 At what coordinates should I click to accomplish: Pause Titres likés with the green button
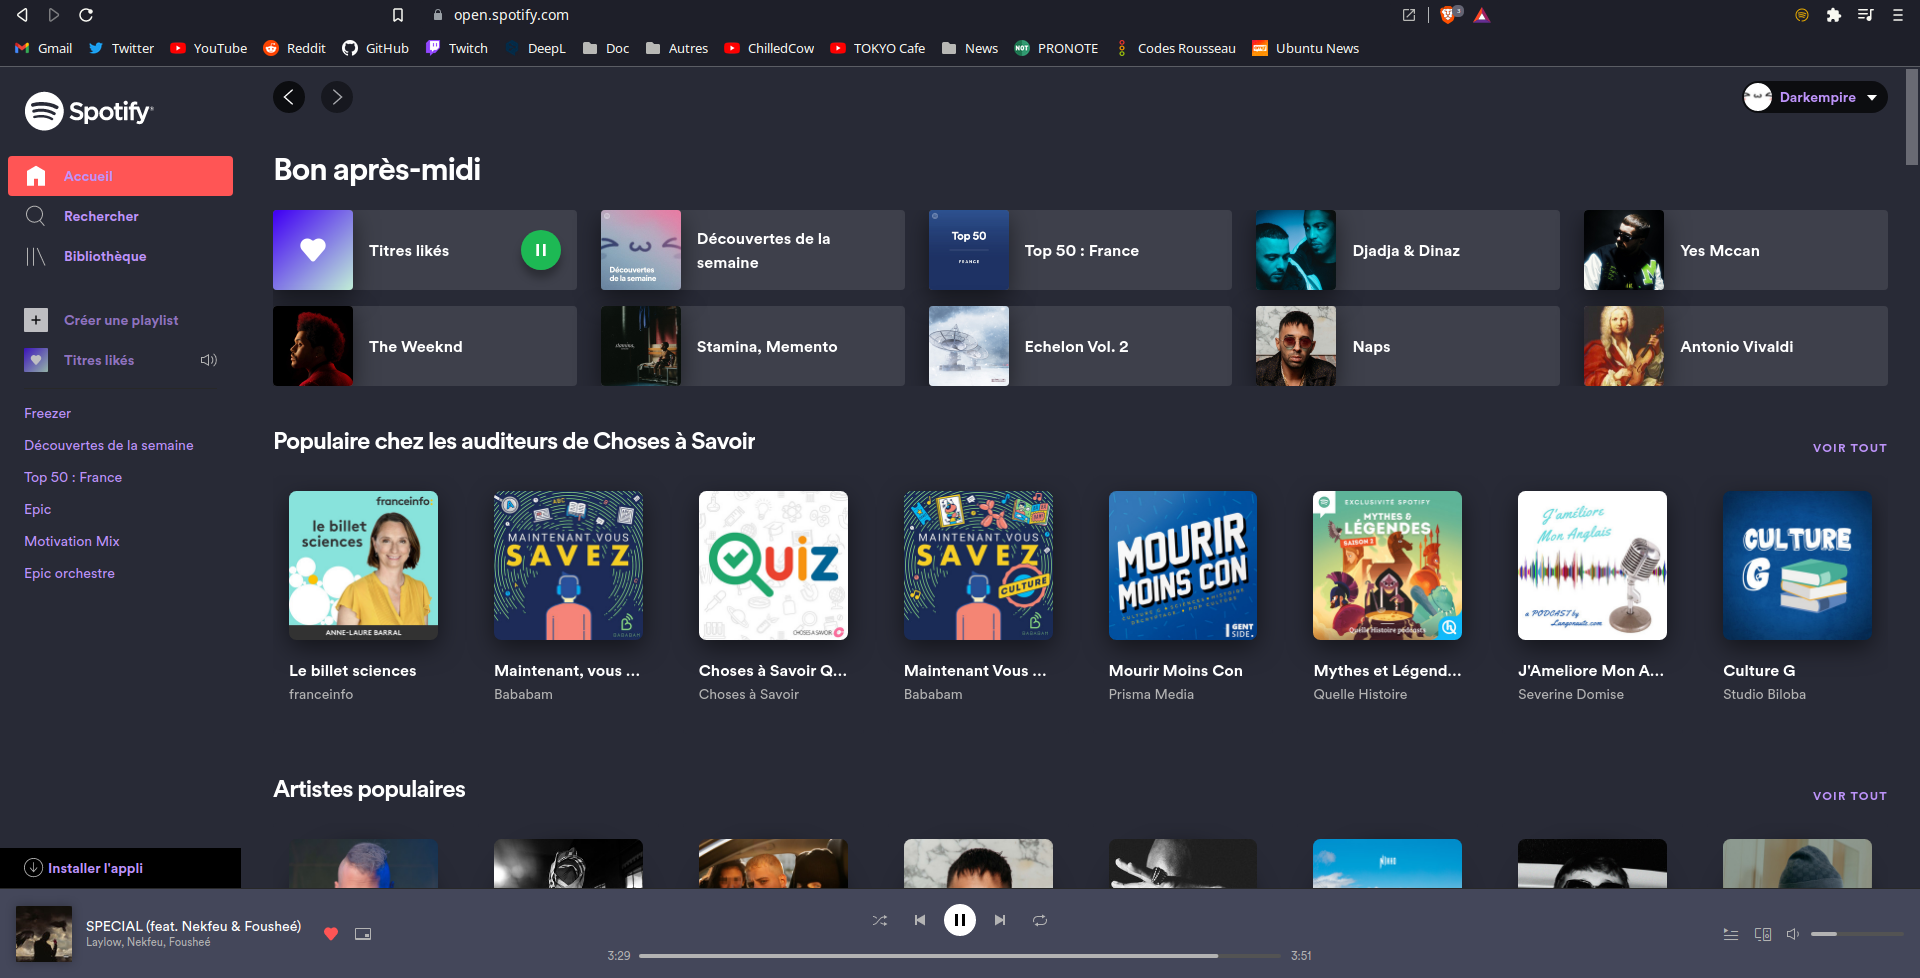[x=541, y=250]
